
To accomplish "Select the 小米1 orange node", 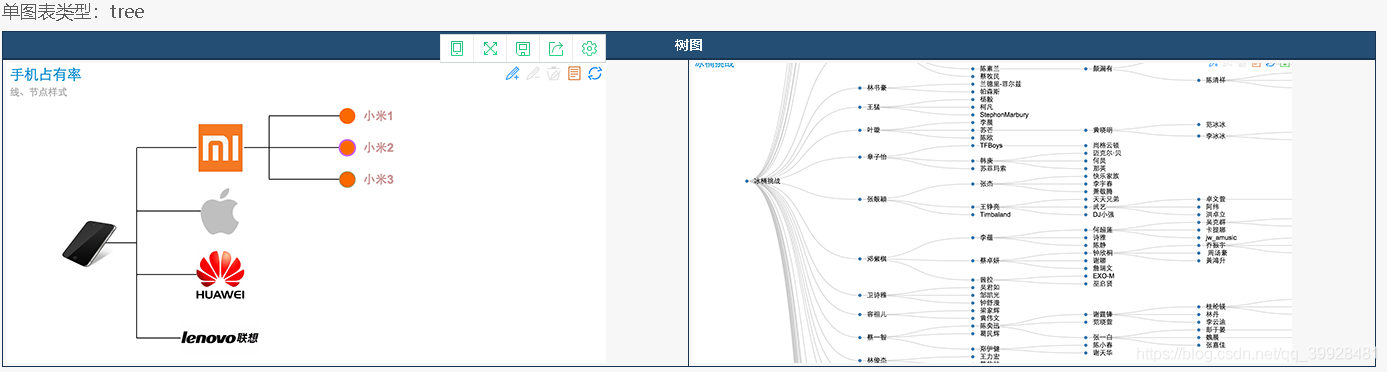I will coord(347,116).
